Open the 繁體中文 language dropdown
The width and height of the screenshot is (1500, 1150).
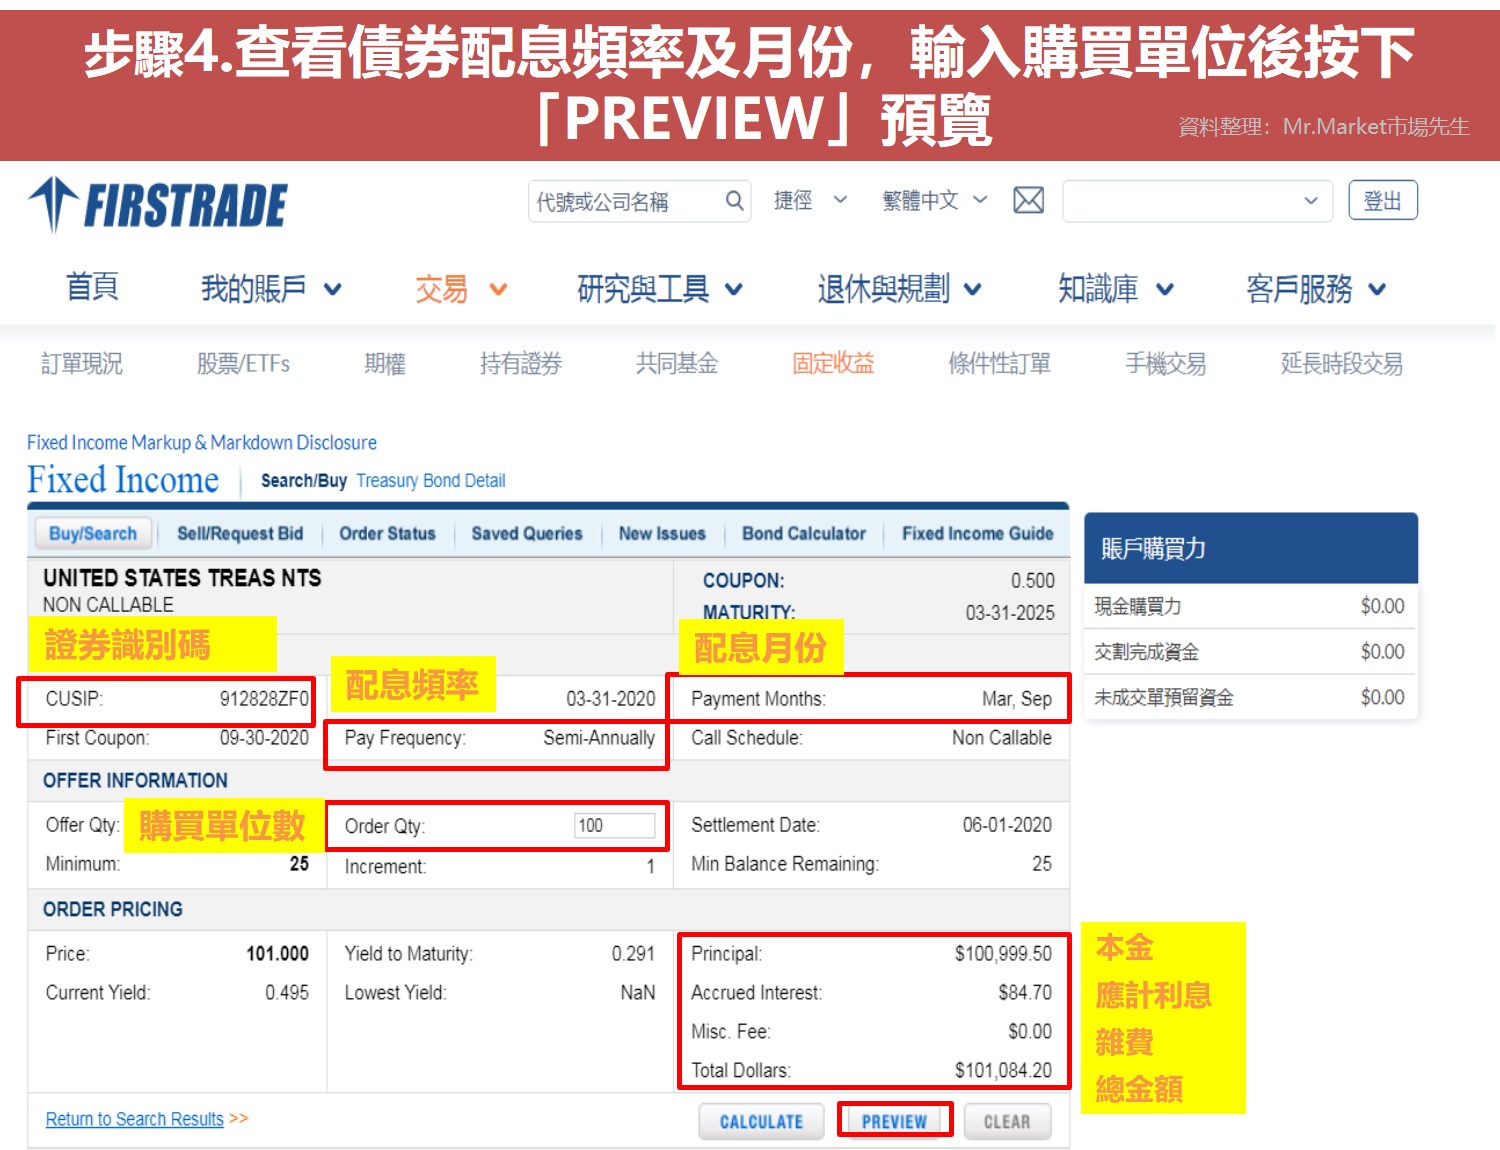pyautogui.click(x=934, y=201)
